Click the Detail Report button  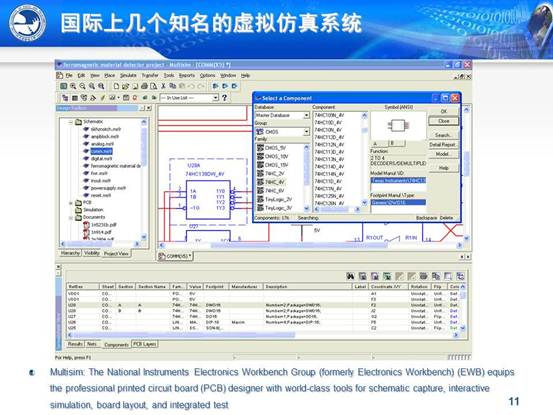click(x=442, y=145)
